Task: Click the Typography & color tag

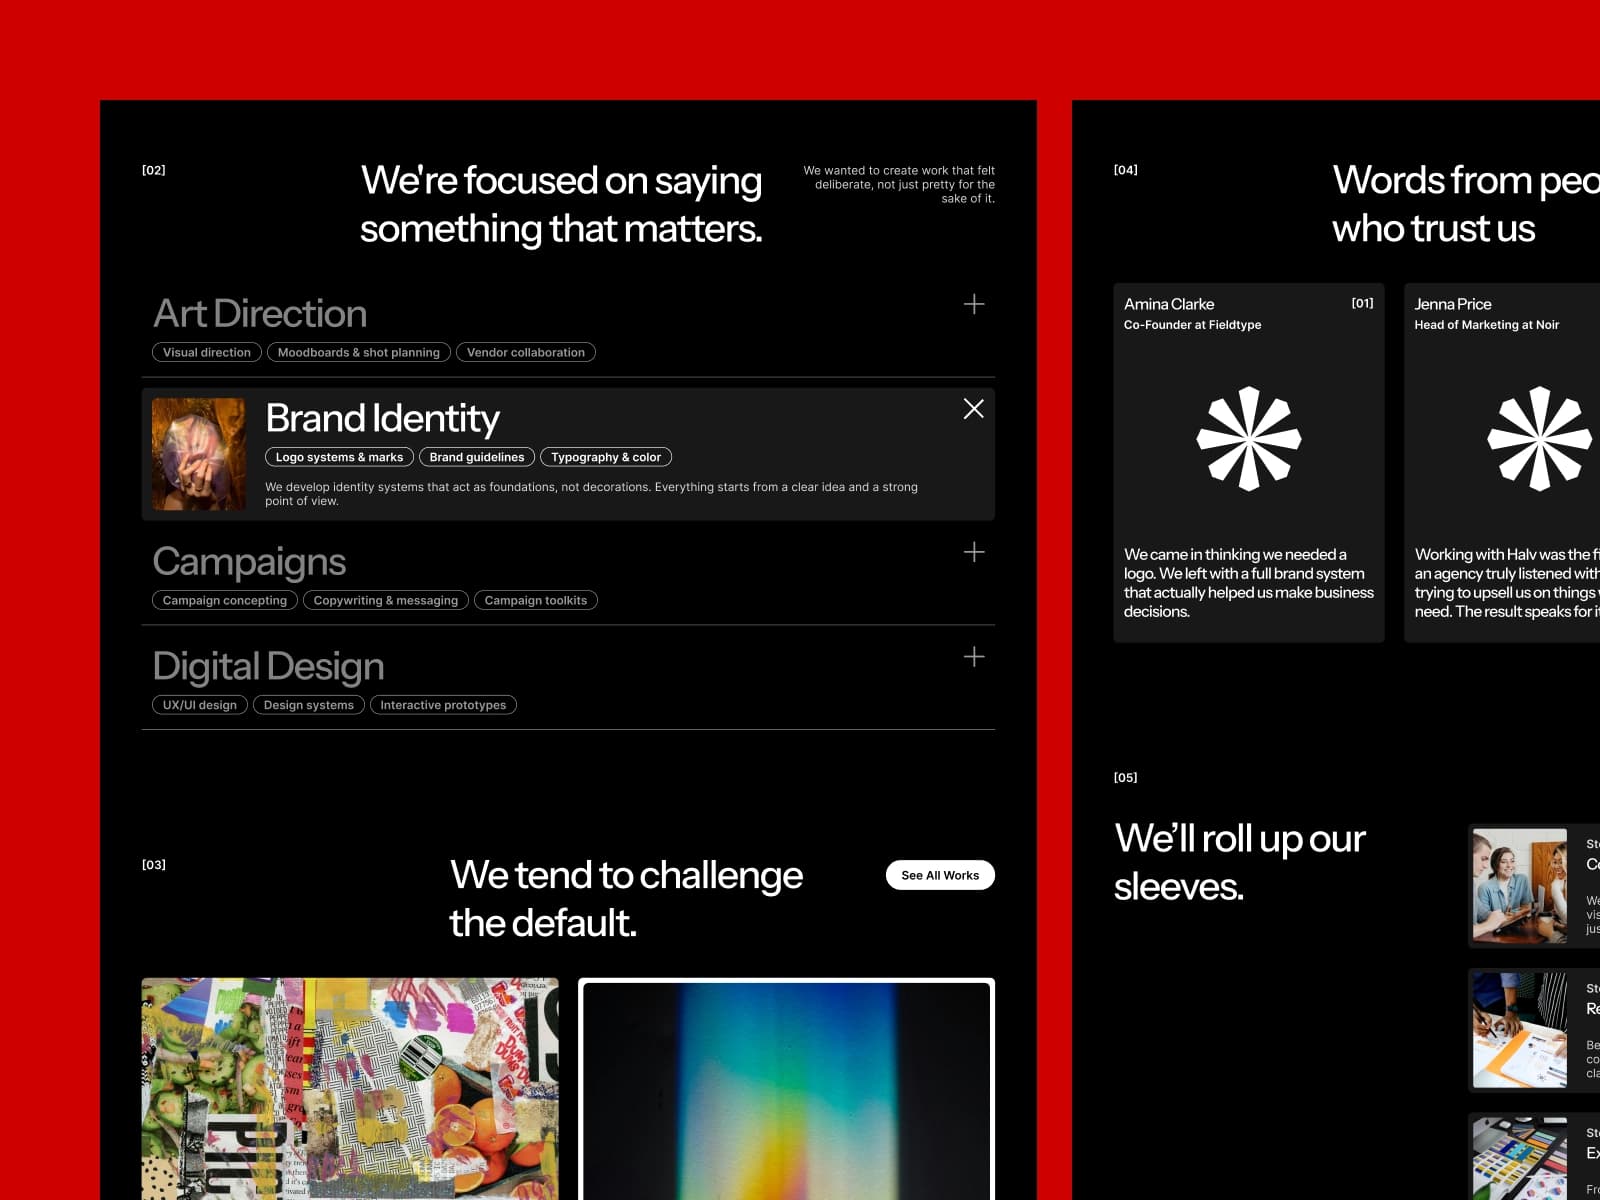Action: 606,457
